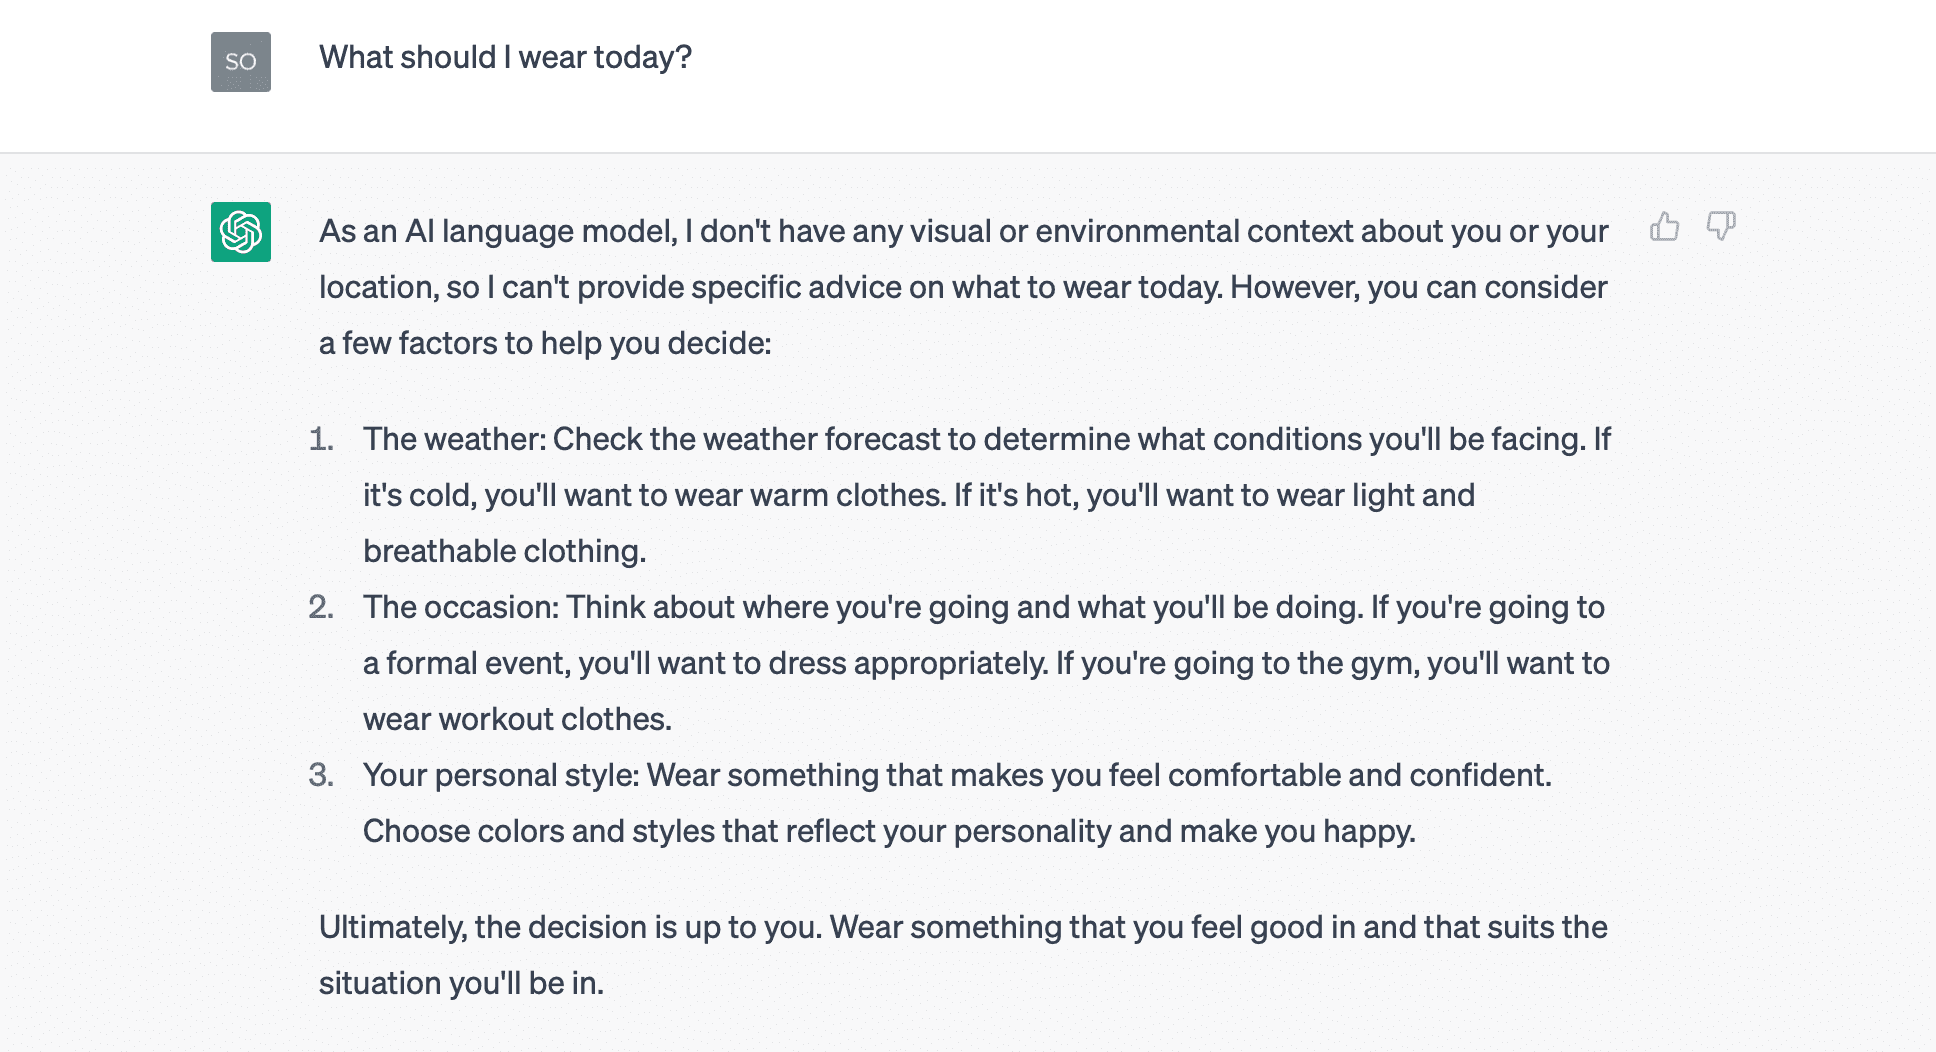Viewport: 1936px width, 1052px height.
Task: Click 'The occasion:' list item heading
Action: tap(461, 607)
